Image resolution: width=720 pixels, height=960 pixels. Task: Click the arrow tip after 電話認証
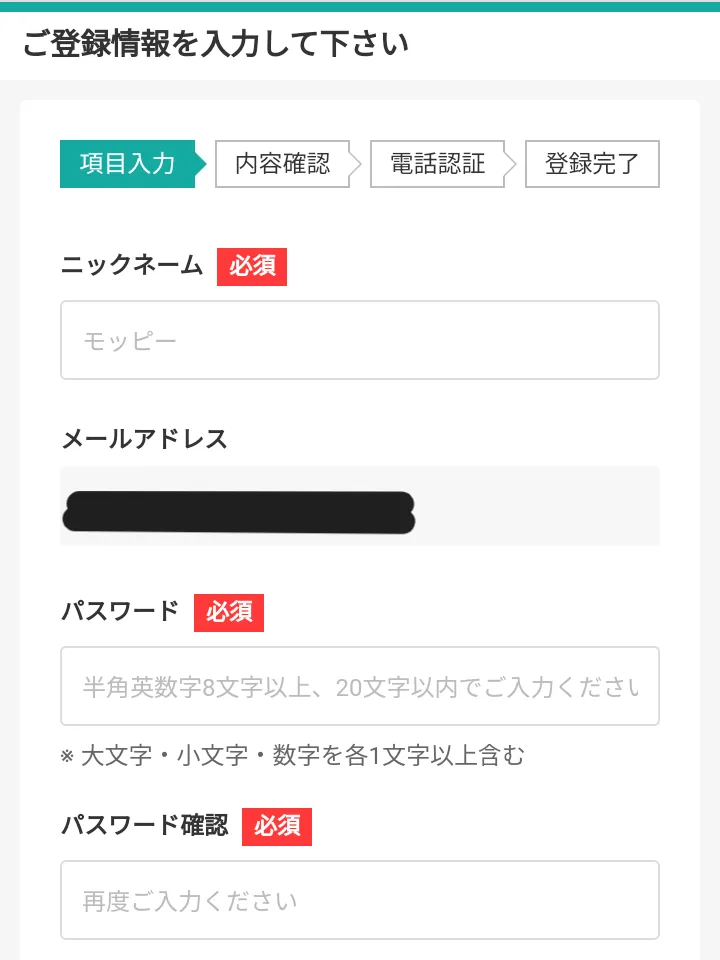(x=511, y=164)
